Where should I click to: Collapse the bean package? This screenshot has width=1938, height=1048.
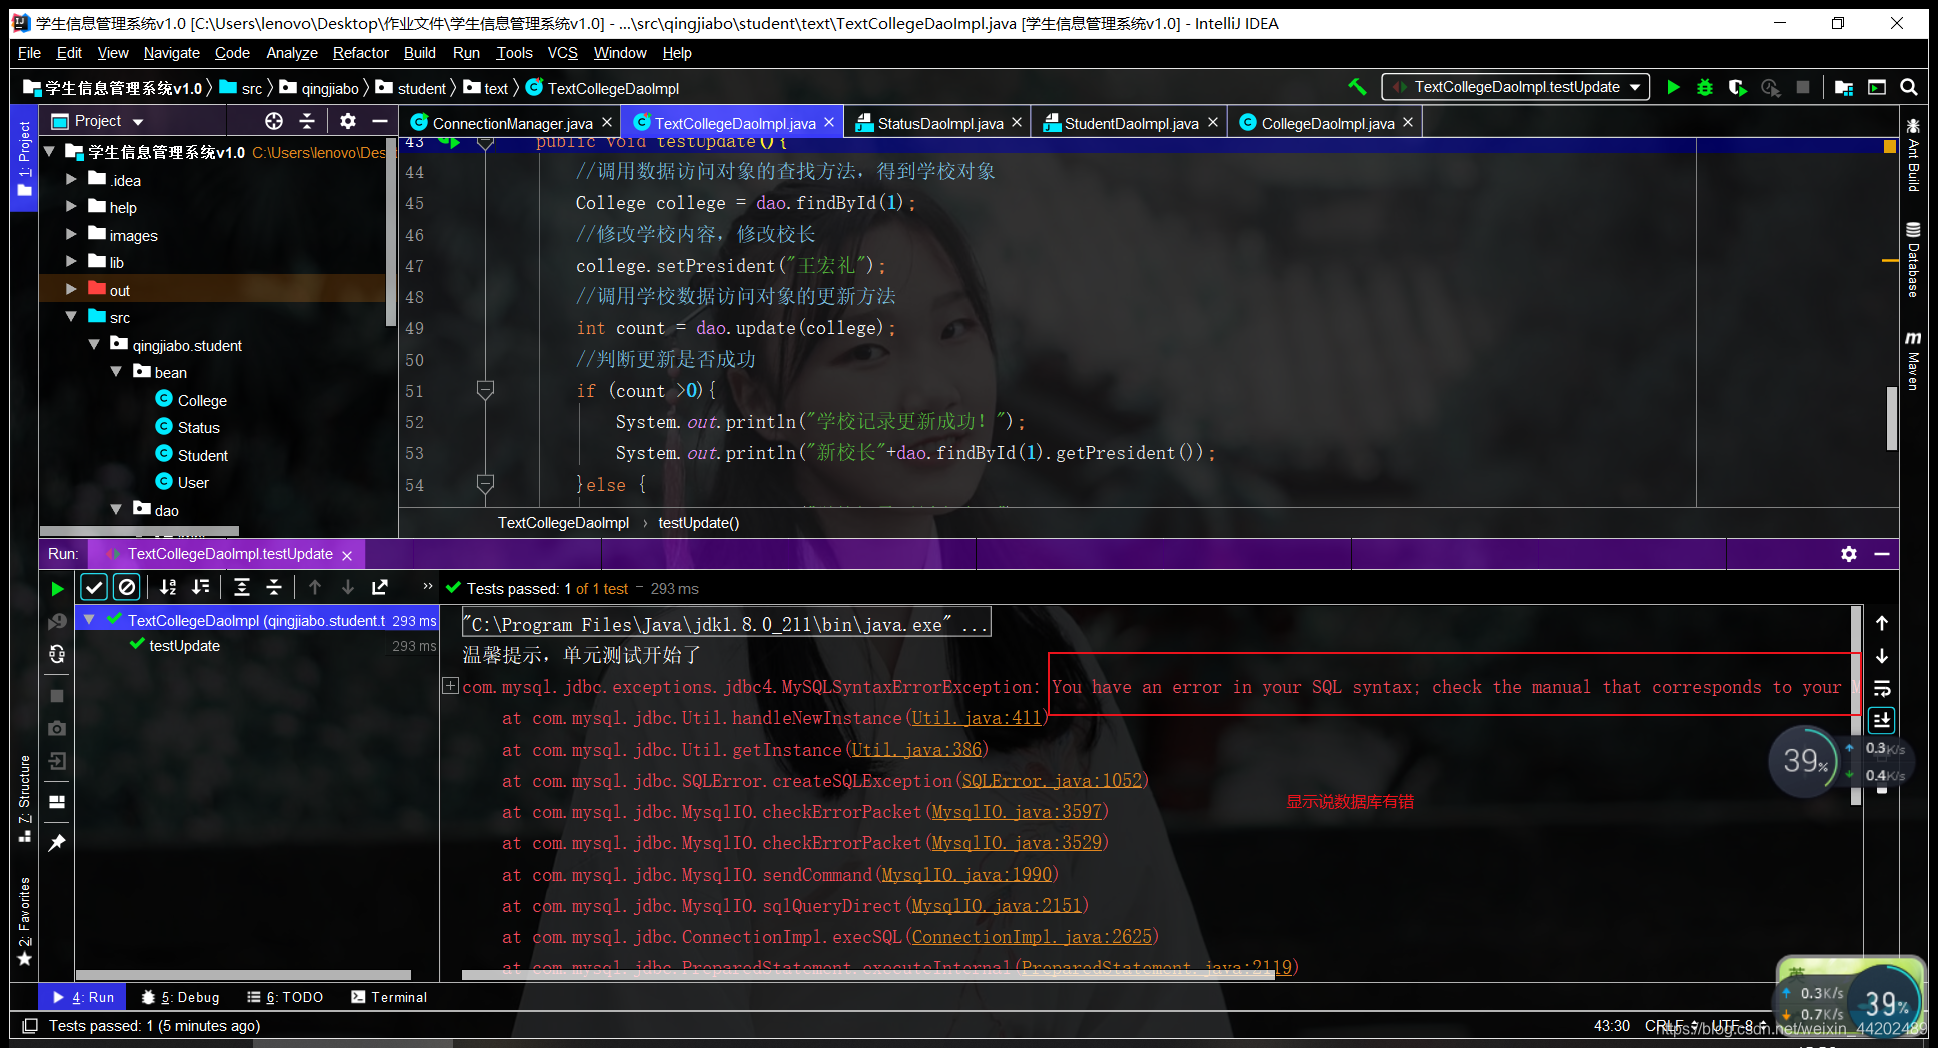[x=116, y=371]
